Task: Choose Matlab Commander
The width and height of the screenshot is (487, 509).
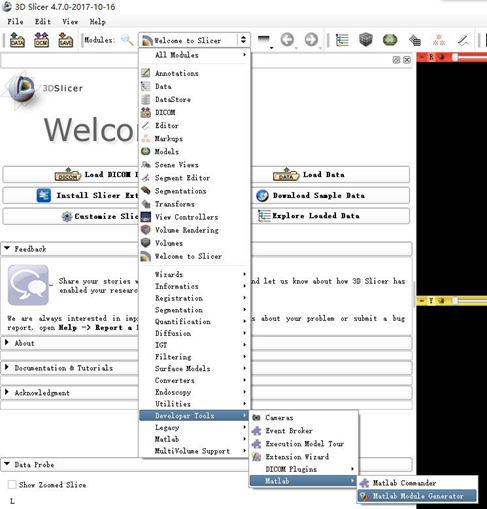Action: pos(417,483)
